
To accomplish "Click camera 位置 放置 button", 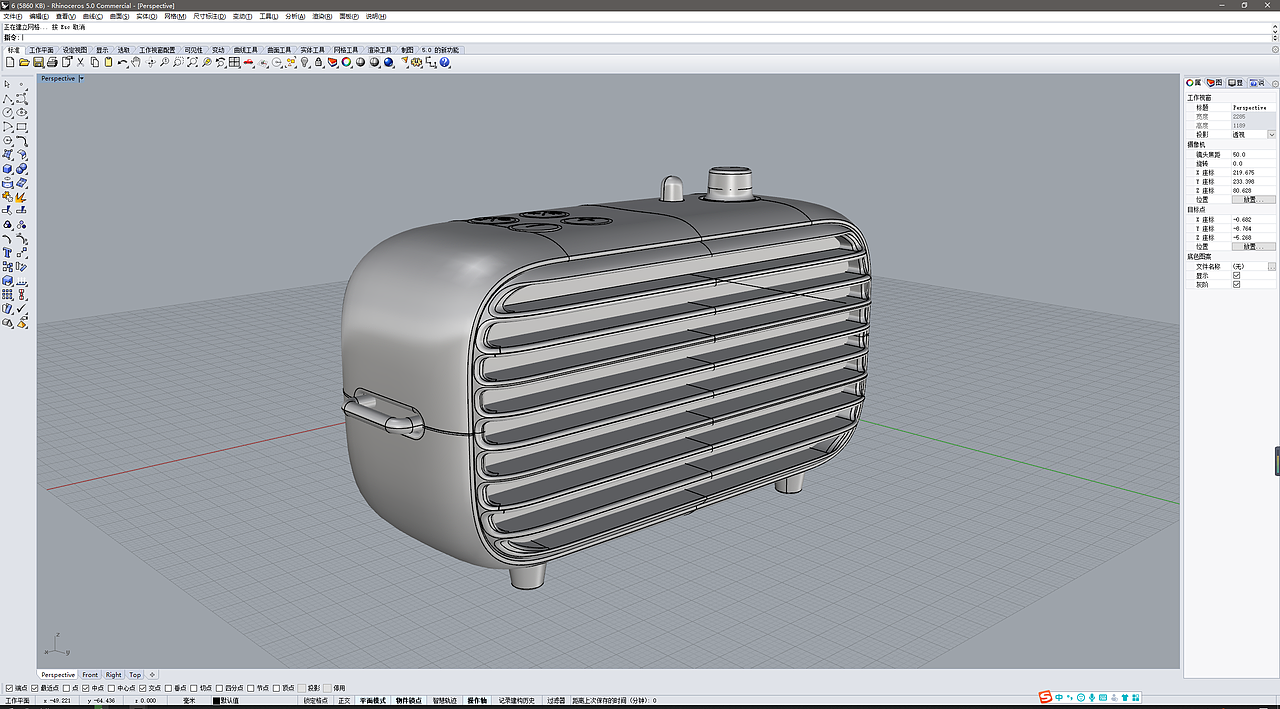I will coord(1253,199).
